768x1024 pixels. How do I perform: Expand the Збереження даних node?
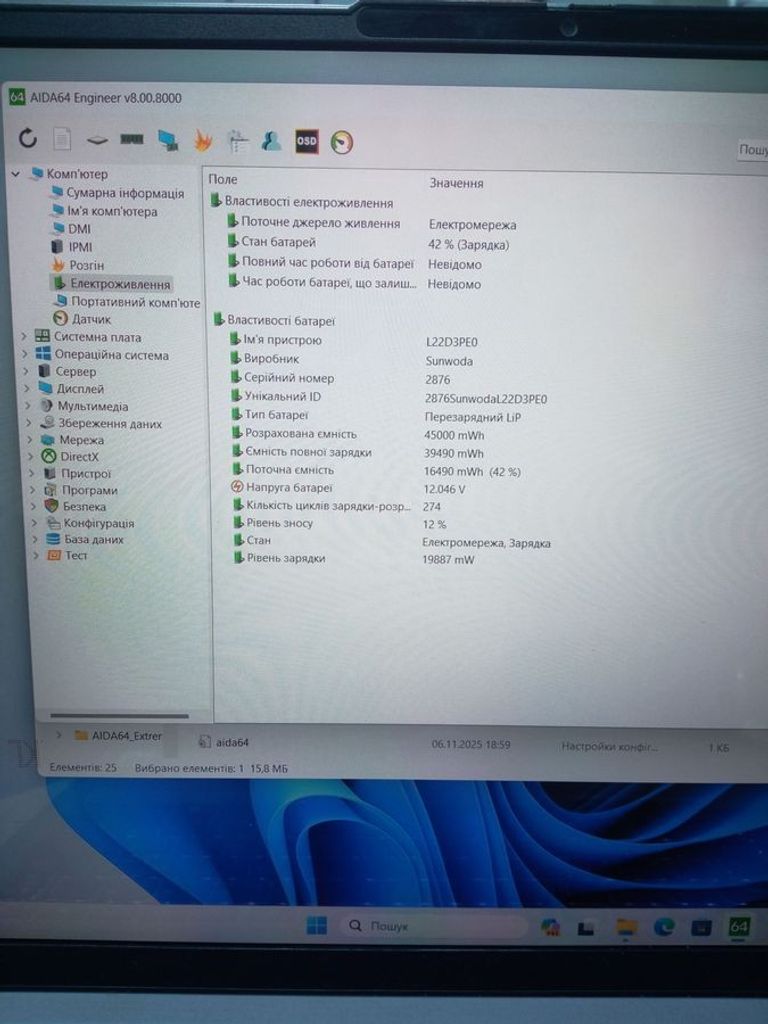tap(29, 423)
